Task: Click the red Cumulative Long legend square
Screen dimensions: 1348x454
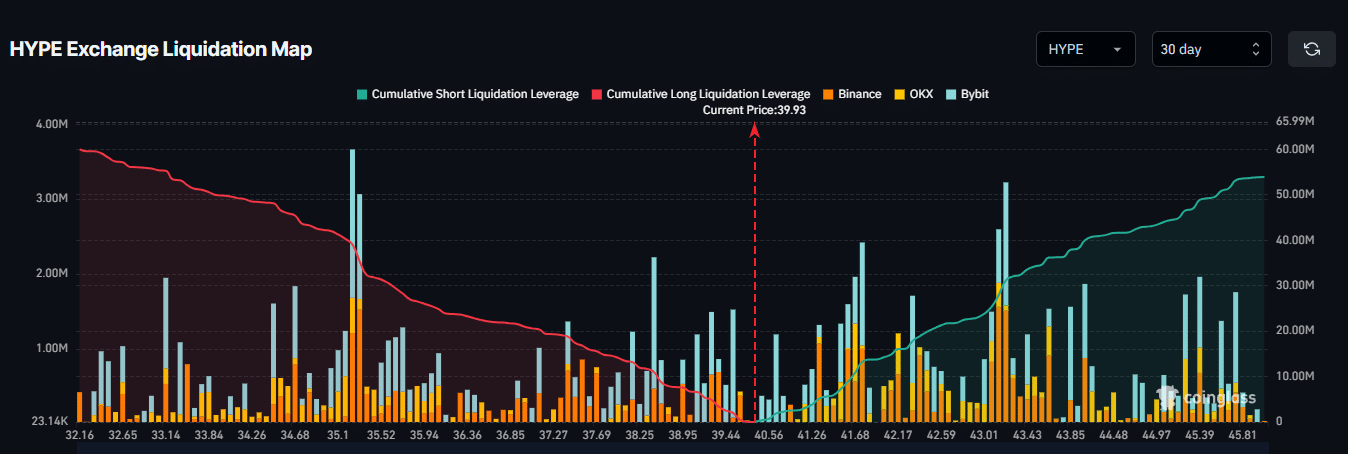Action: [x=597, y=94]
